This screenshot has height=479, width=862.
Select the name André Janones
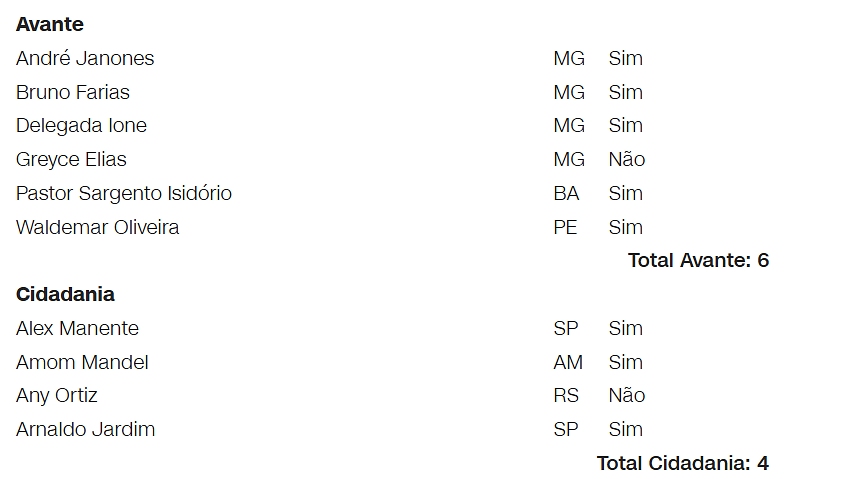click(x=85, y=58)
